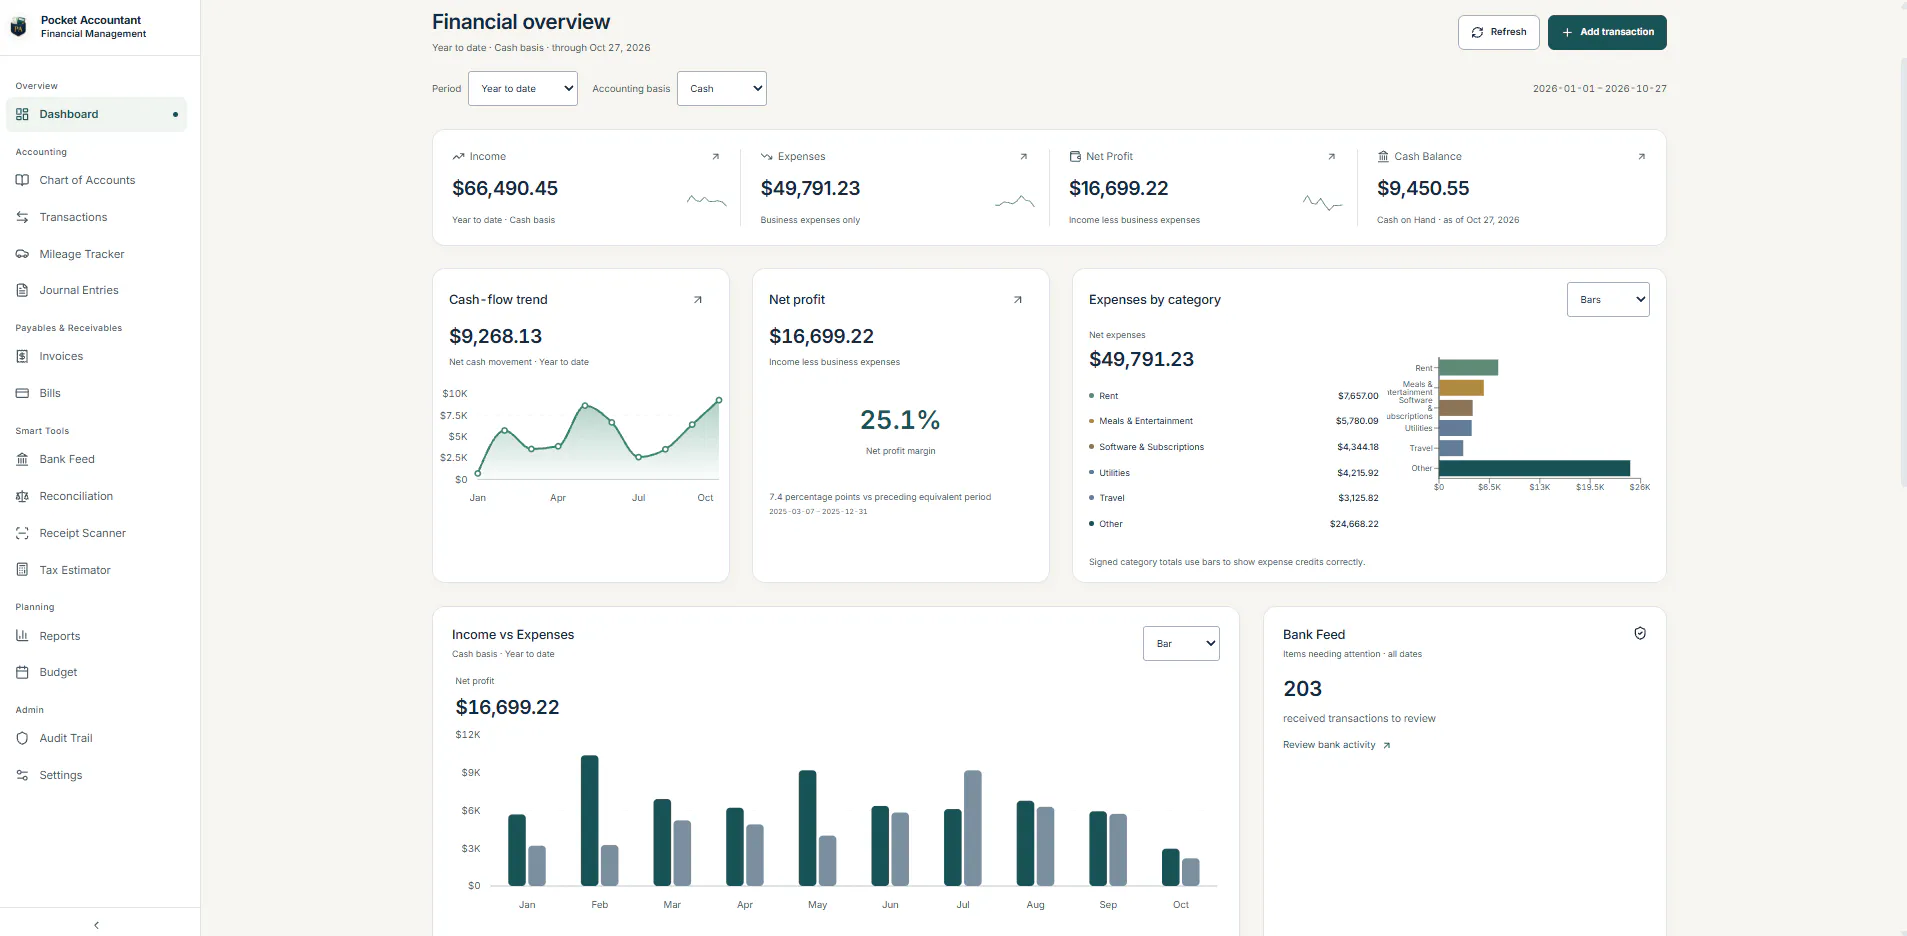1907x936 pixels.
Task: Open the Period Year to date dropdown
Action: click(x=523, y=88)
